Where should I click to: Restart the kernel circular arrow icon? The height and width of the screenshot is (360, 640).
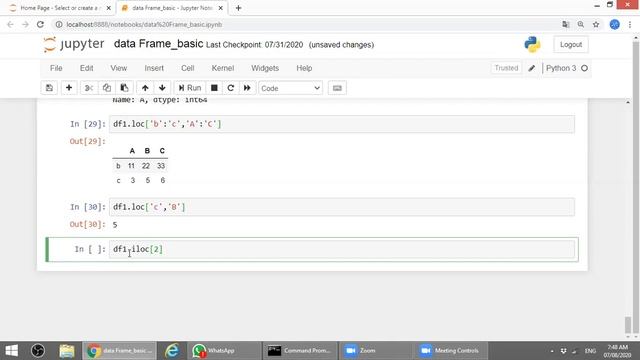coord(231,88)
